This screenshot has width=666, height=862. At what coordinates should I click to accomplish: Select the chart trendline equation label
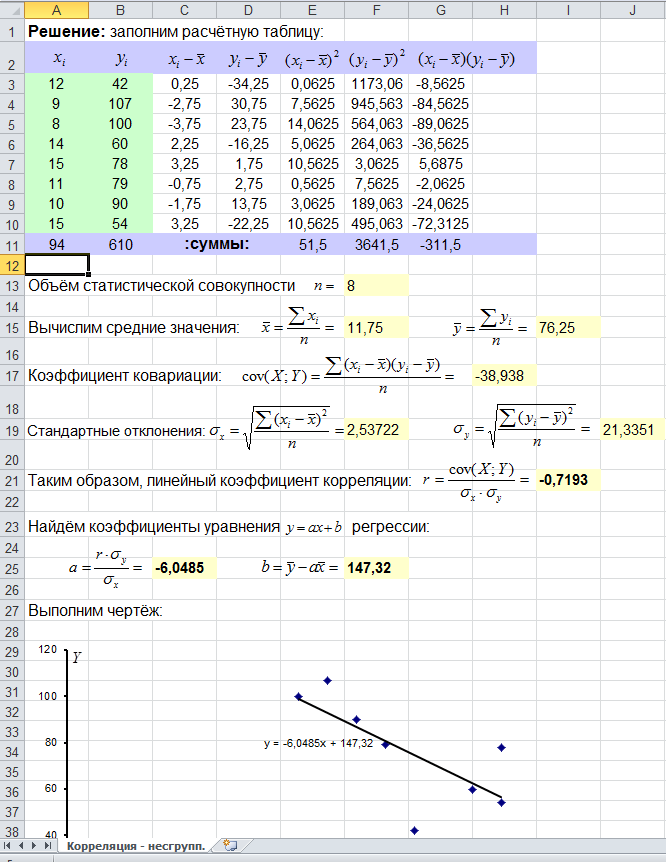(319, 743)
